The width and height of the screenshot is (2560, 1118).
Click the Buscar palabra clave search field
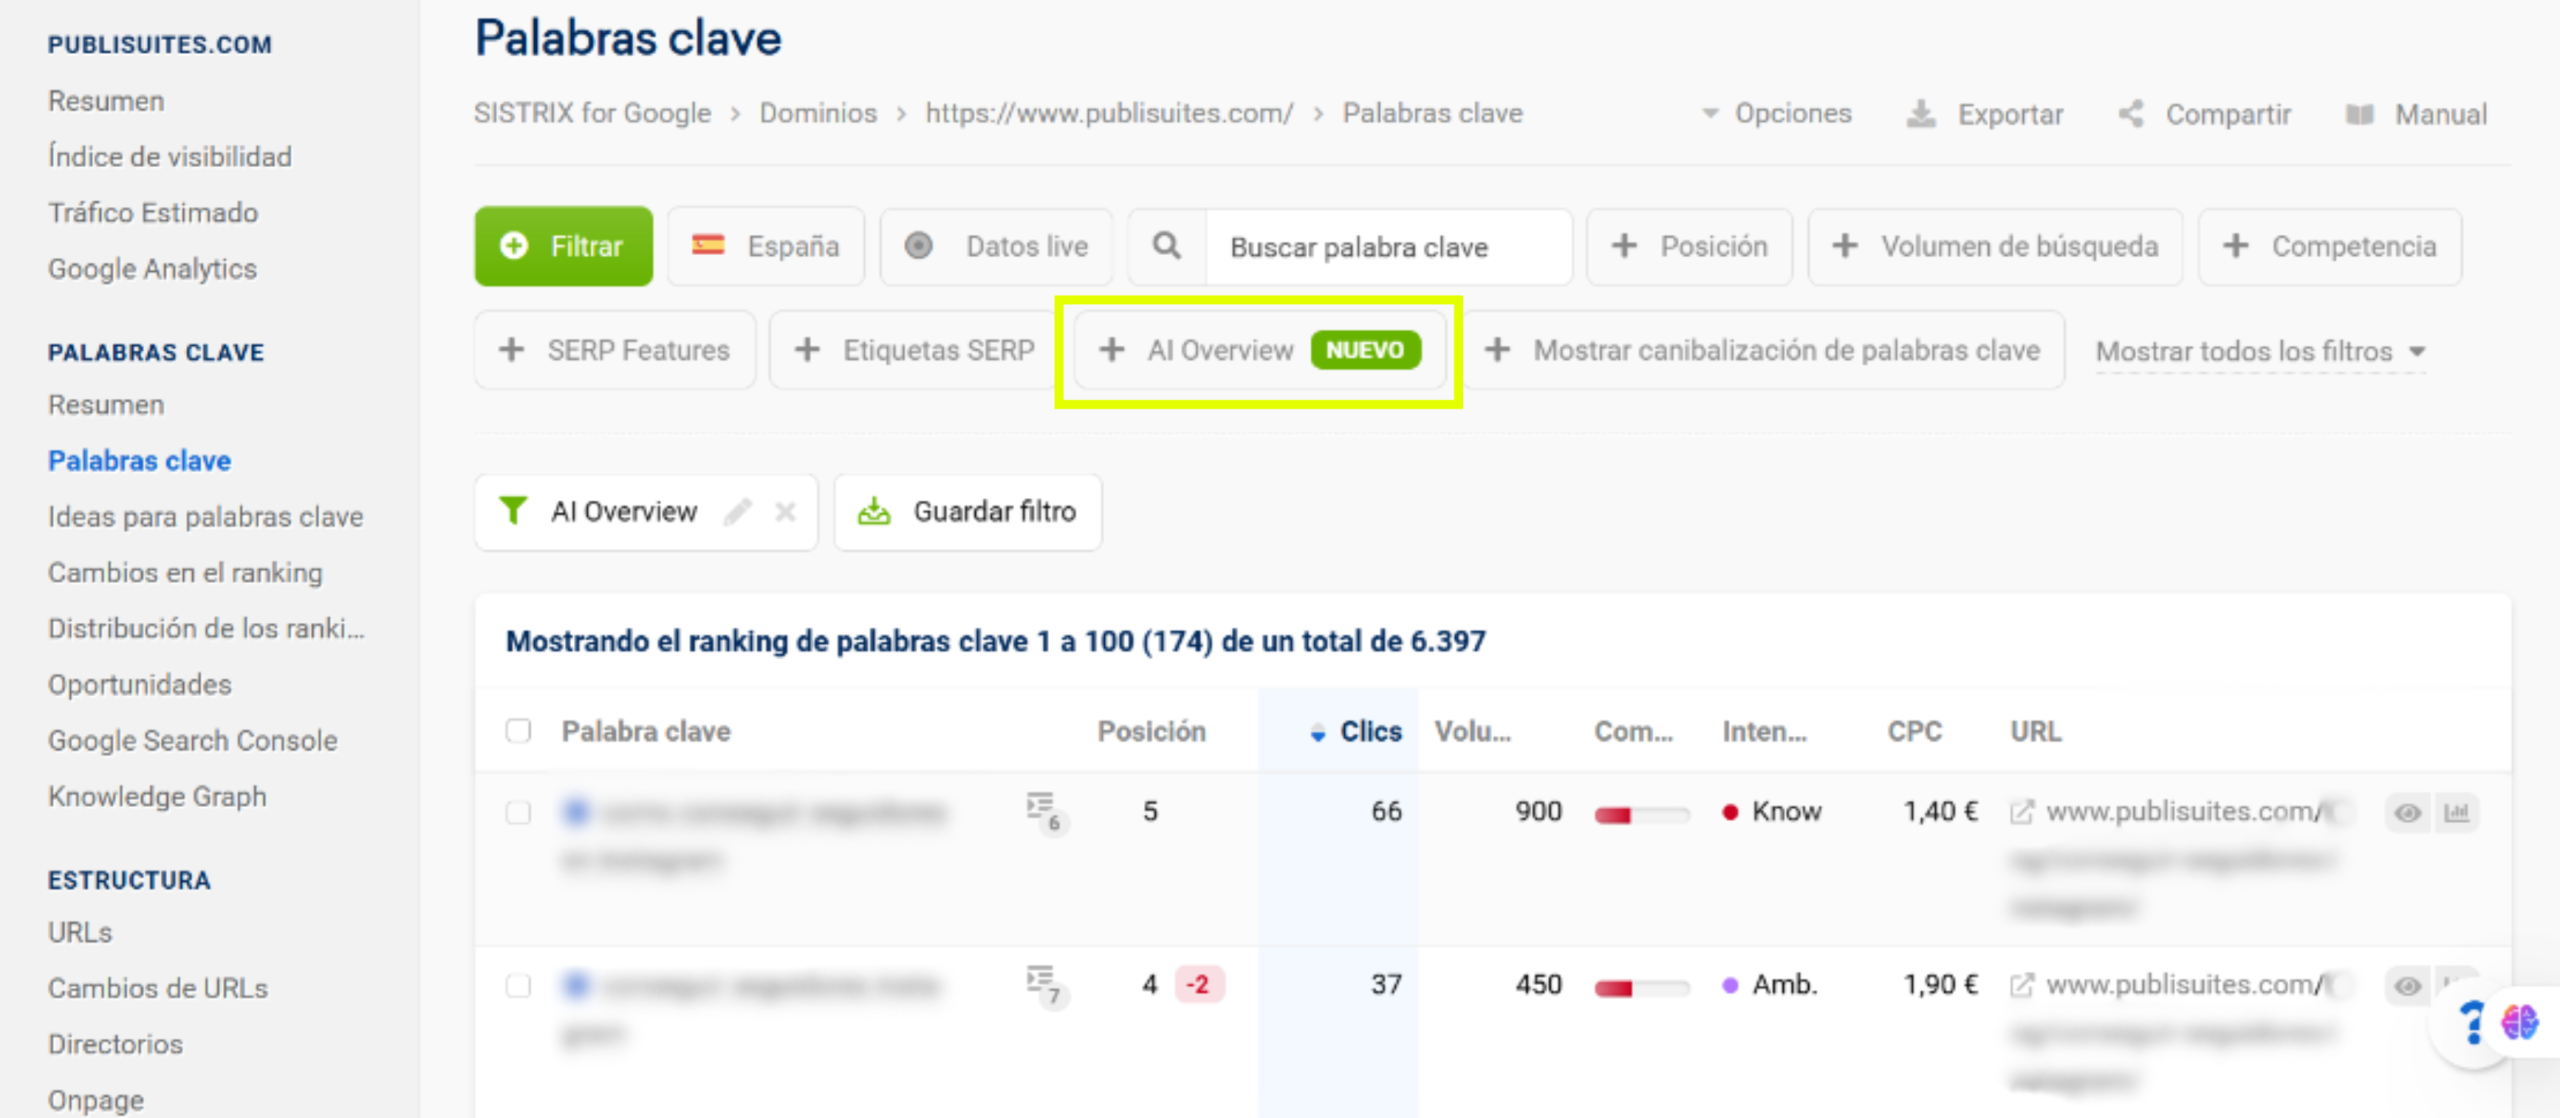1387,247
